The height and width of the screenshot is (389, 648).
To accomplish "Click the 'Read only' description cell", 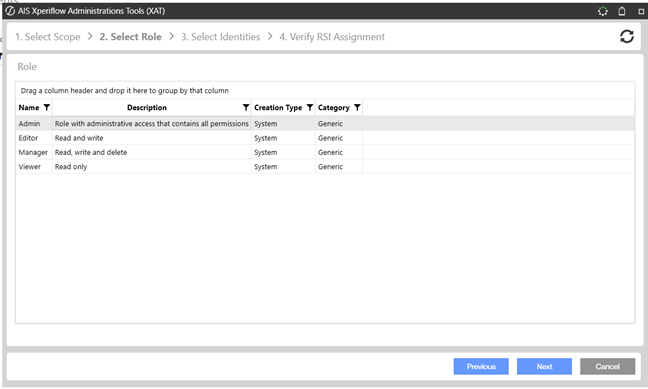I will [152, 167].
